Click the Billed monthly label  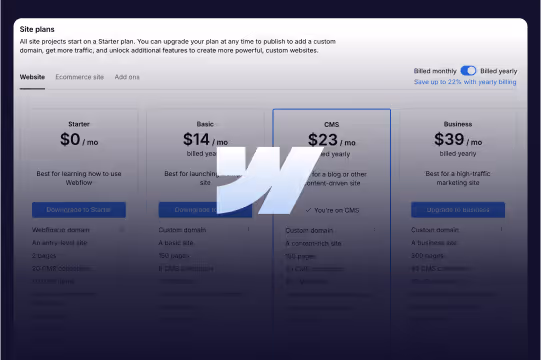435,71
